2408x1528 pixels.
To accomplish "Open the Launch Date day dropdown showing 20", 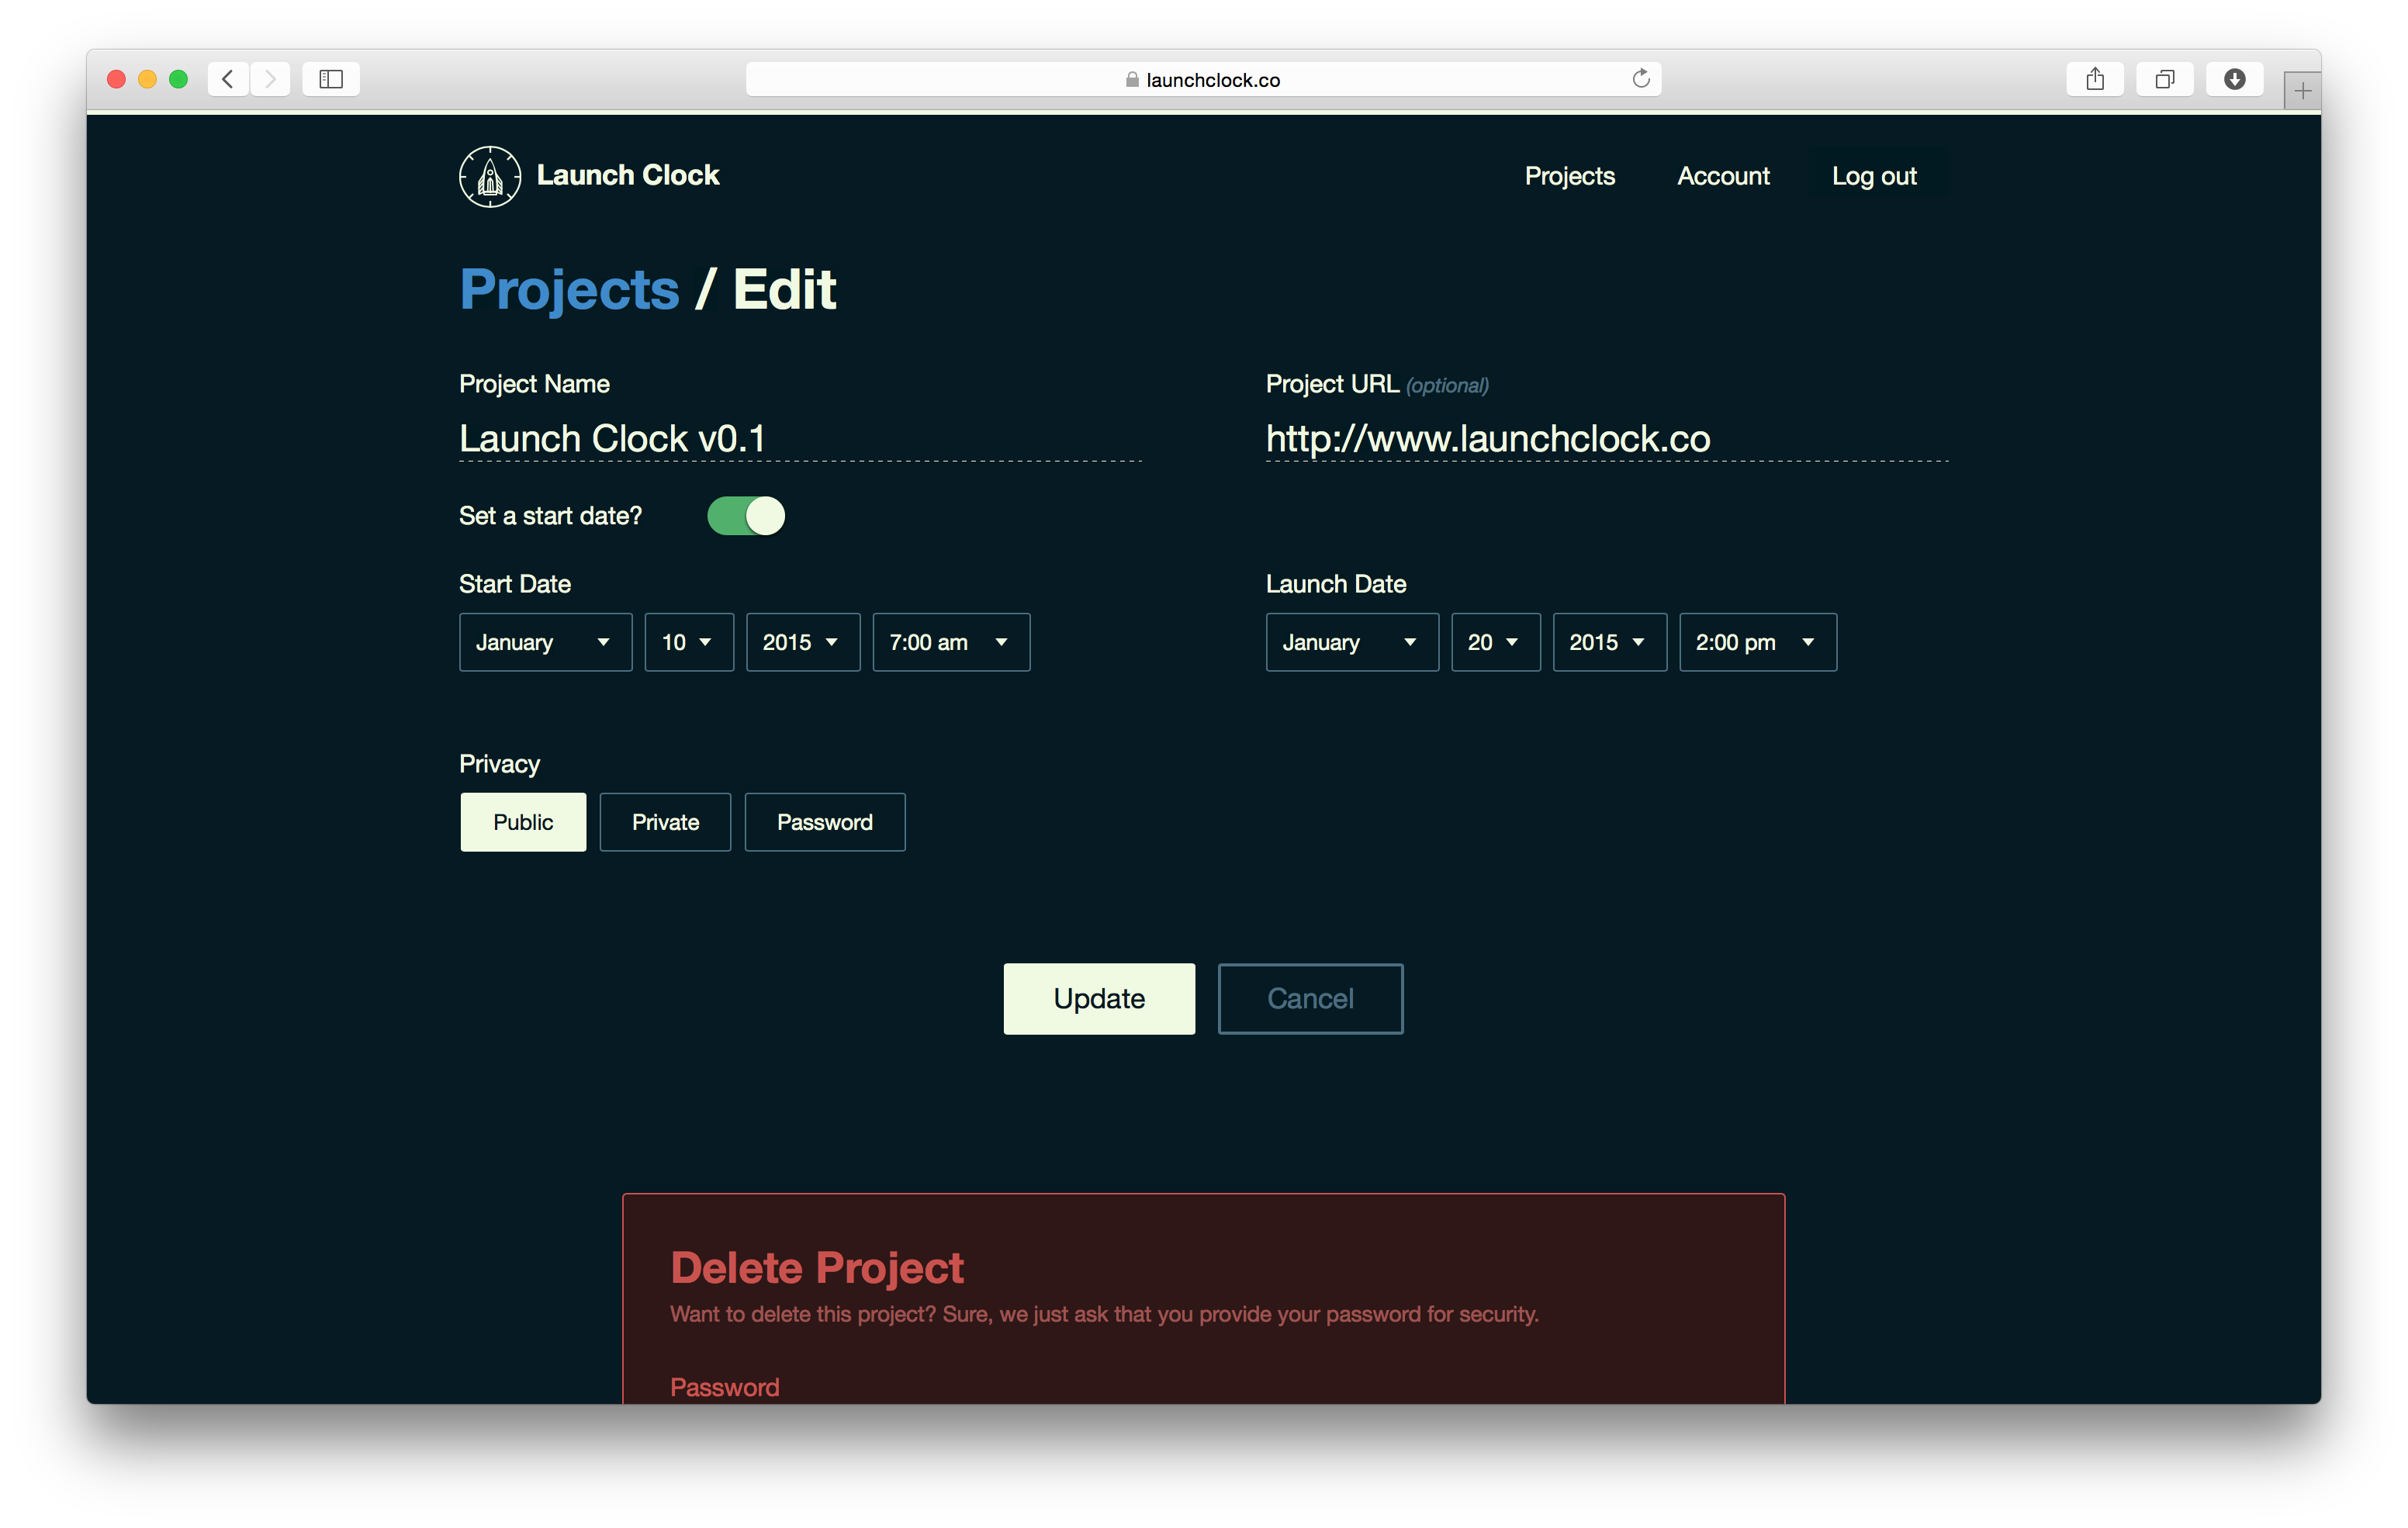I will 1495,642.
